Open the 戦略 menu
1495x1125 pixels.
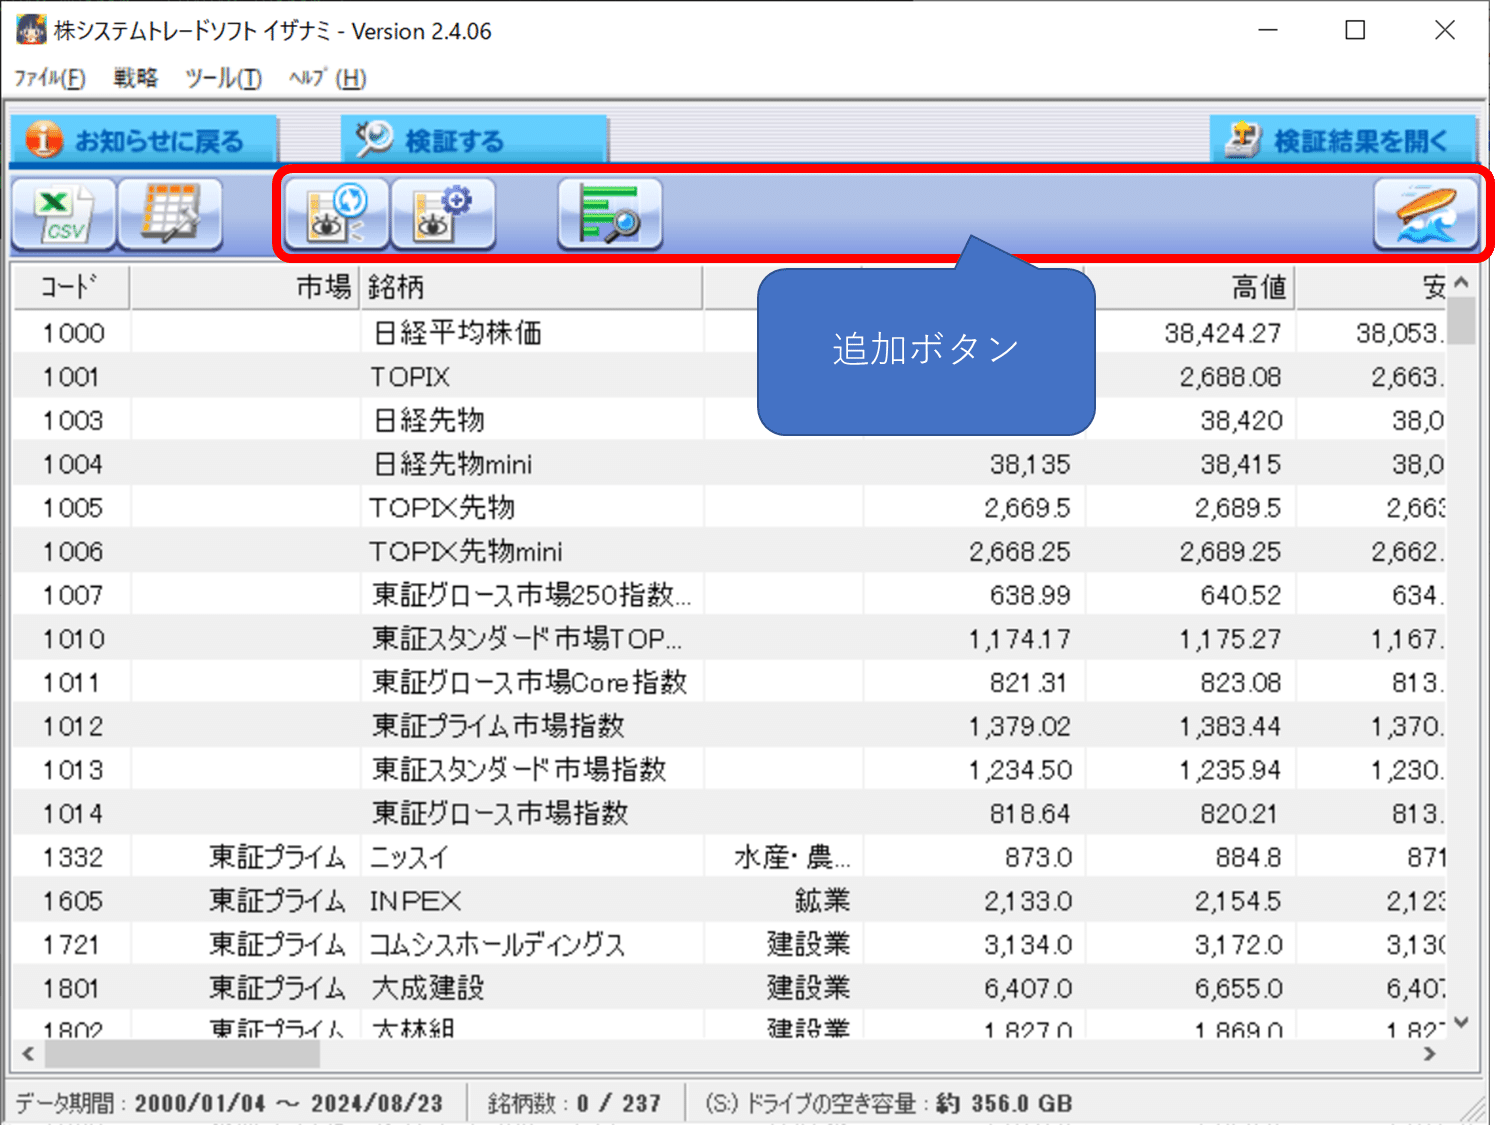[135, 78]
